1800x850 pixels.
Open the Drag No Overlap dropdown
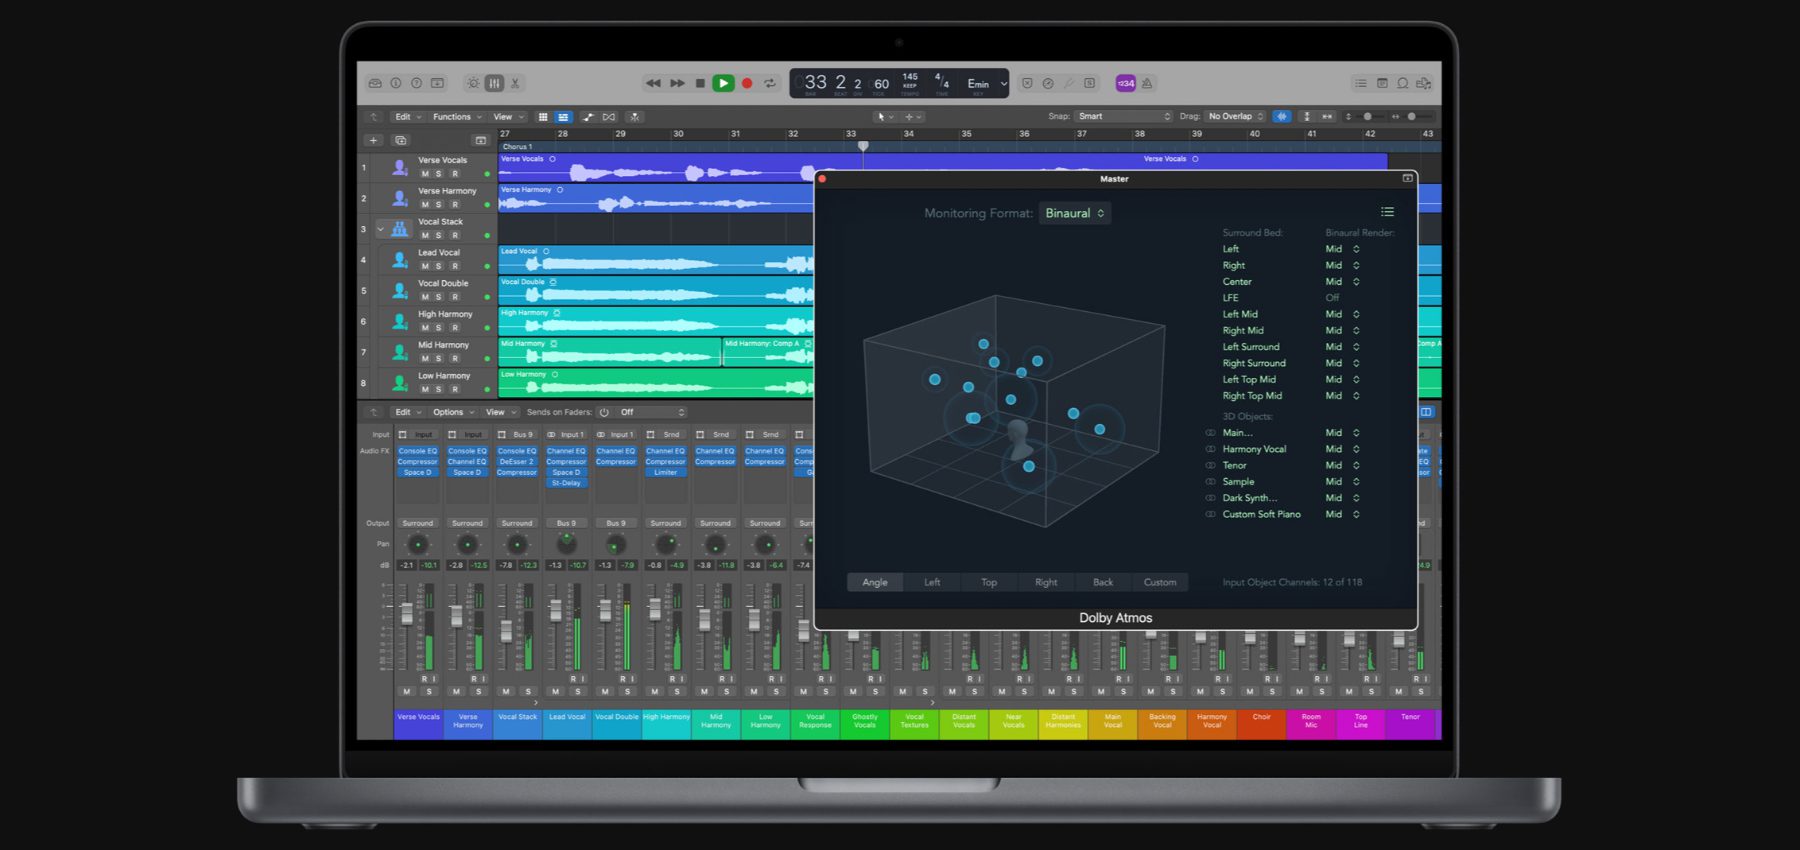(1236, 117)
